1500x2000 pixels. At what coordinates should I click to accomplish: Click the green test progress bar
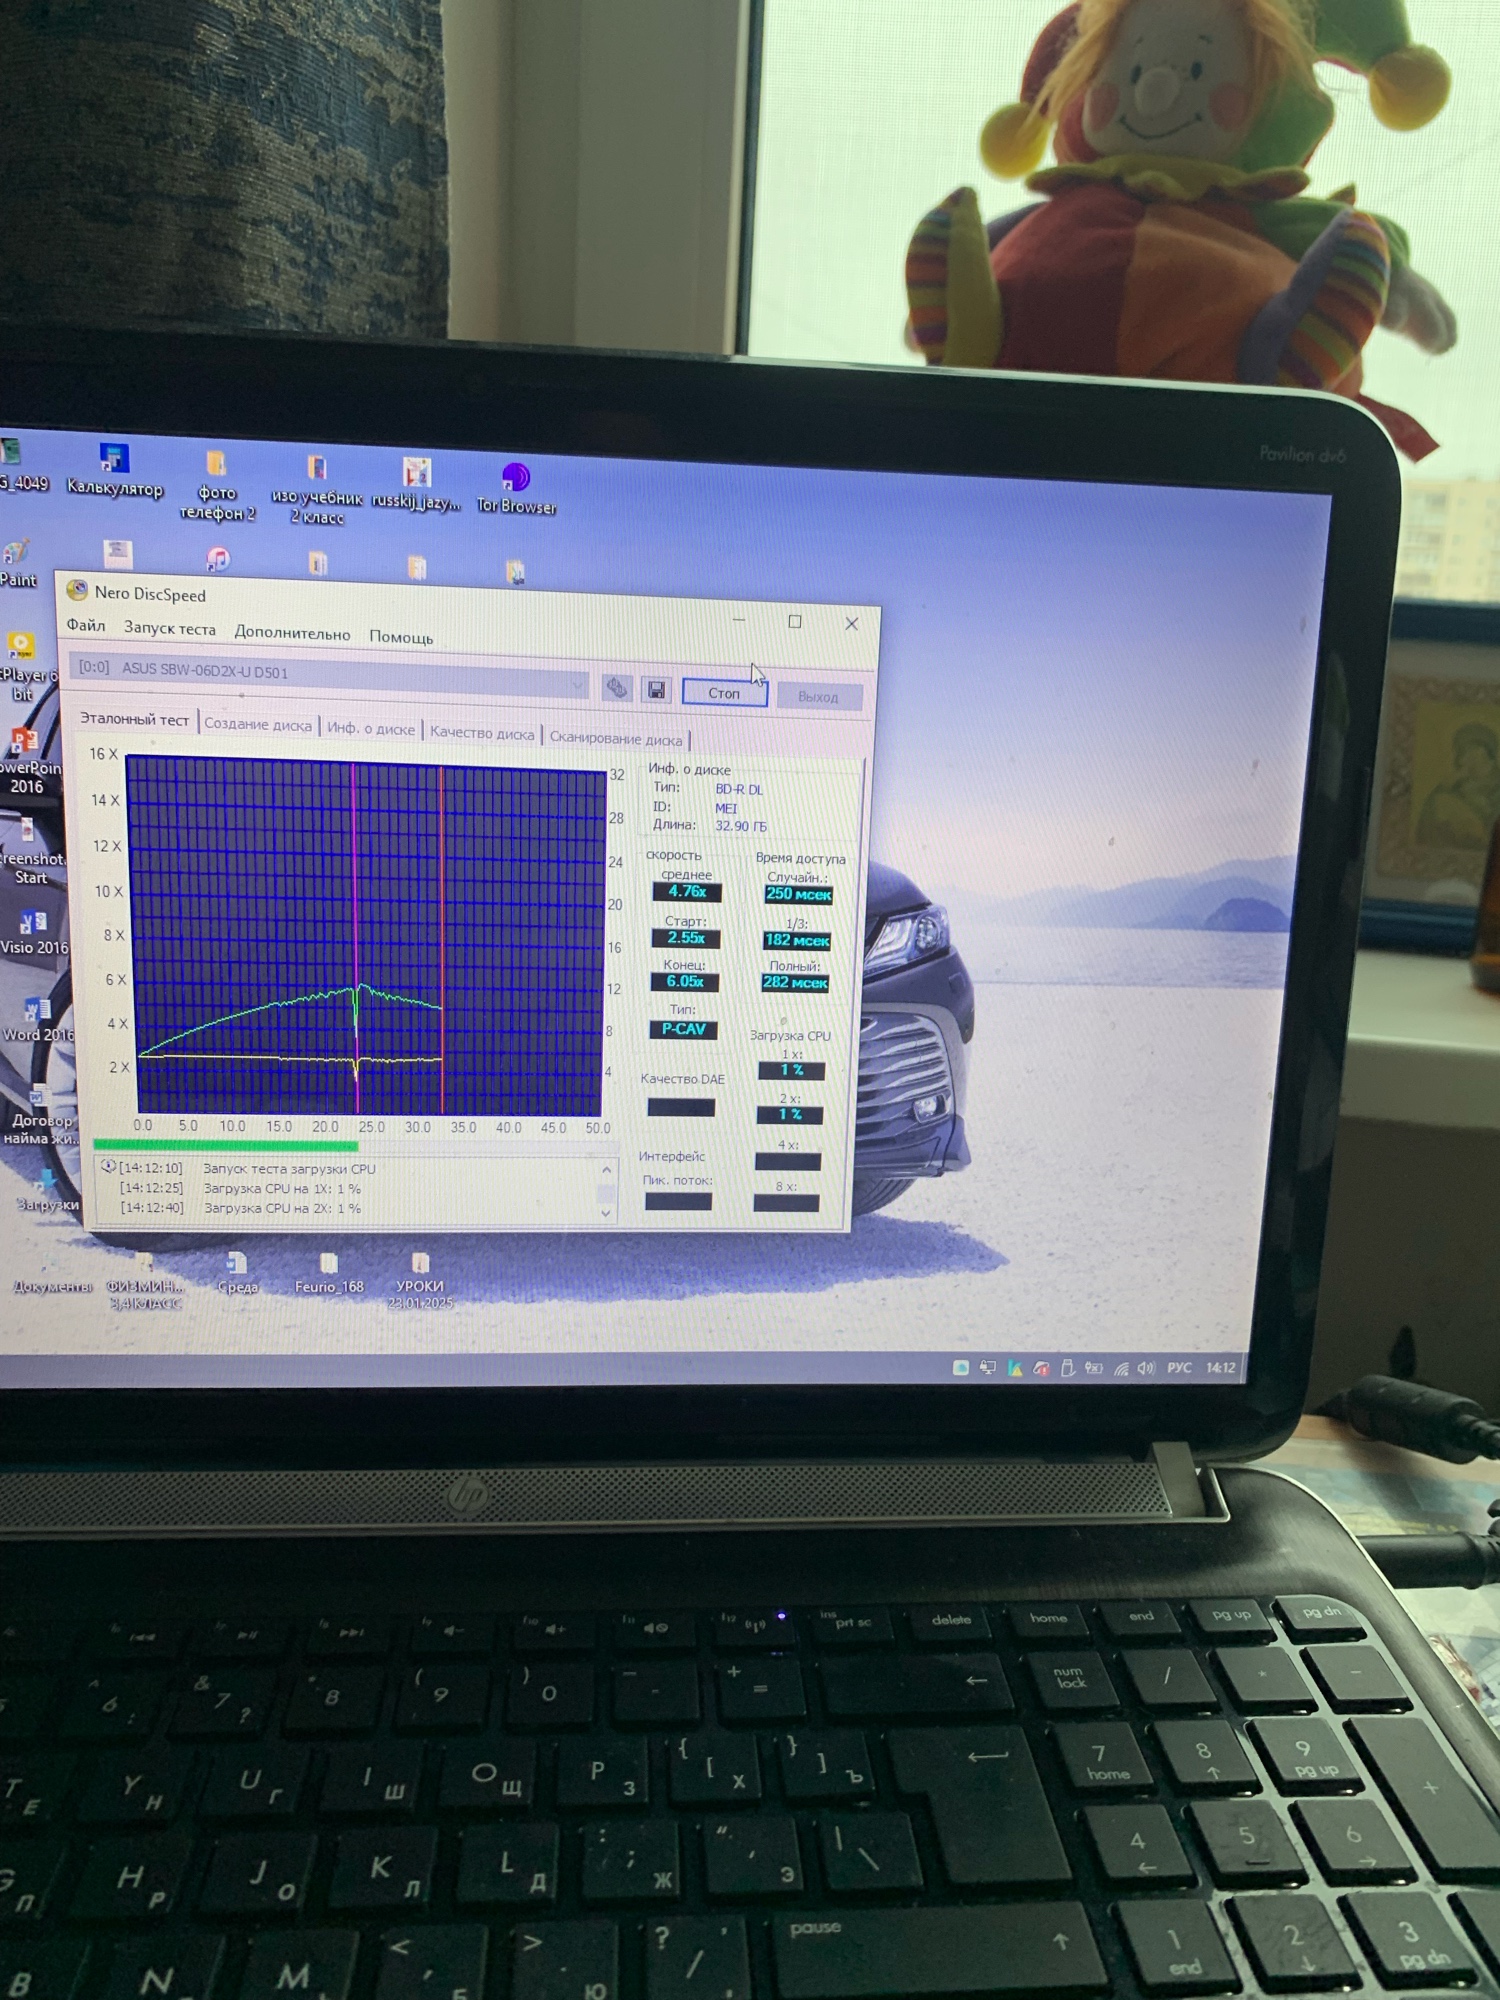click(x=225, y=1145)
